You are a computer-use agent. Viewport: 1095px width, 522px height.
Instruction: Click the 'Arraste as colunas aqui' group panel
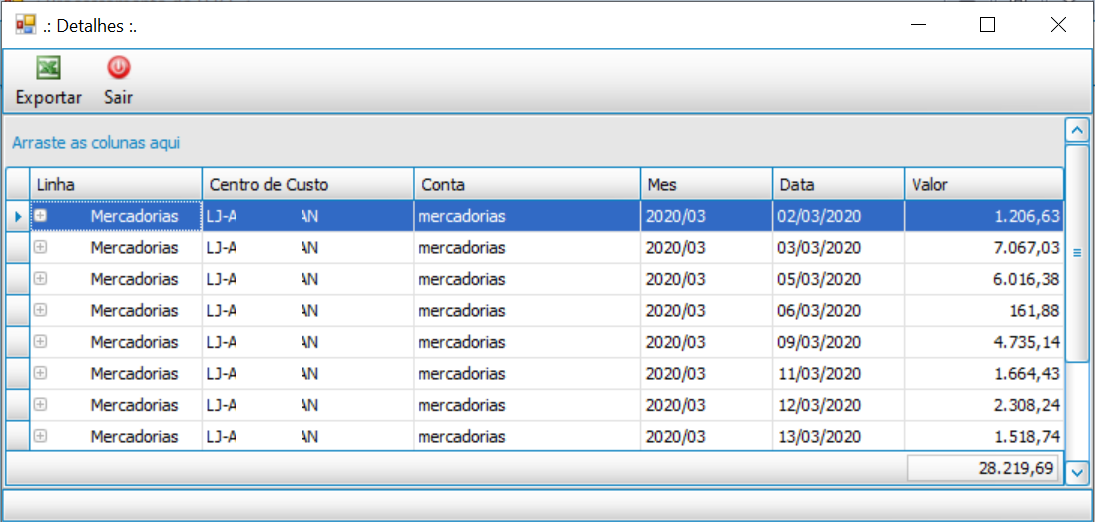coord(534,143)
